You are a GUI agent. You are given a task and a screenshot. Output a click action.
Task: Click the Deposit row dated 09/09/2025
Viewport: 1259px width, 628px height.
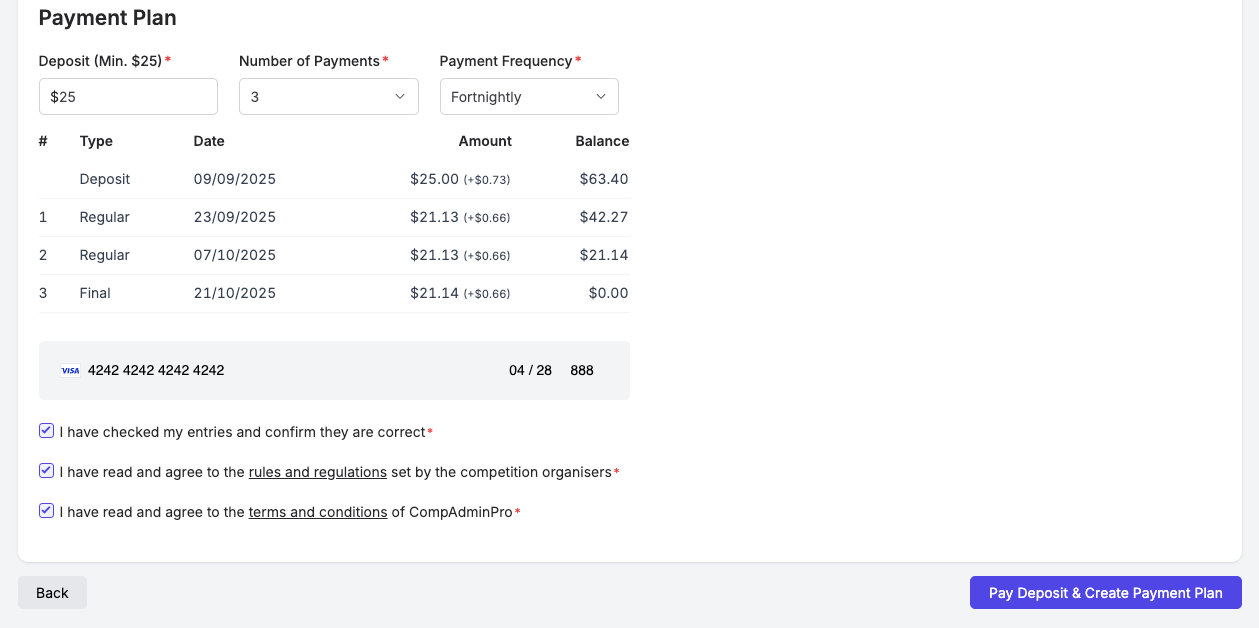334,179
